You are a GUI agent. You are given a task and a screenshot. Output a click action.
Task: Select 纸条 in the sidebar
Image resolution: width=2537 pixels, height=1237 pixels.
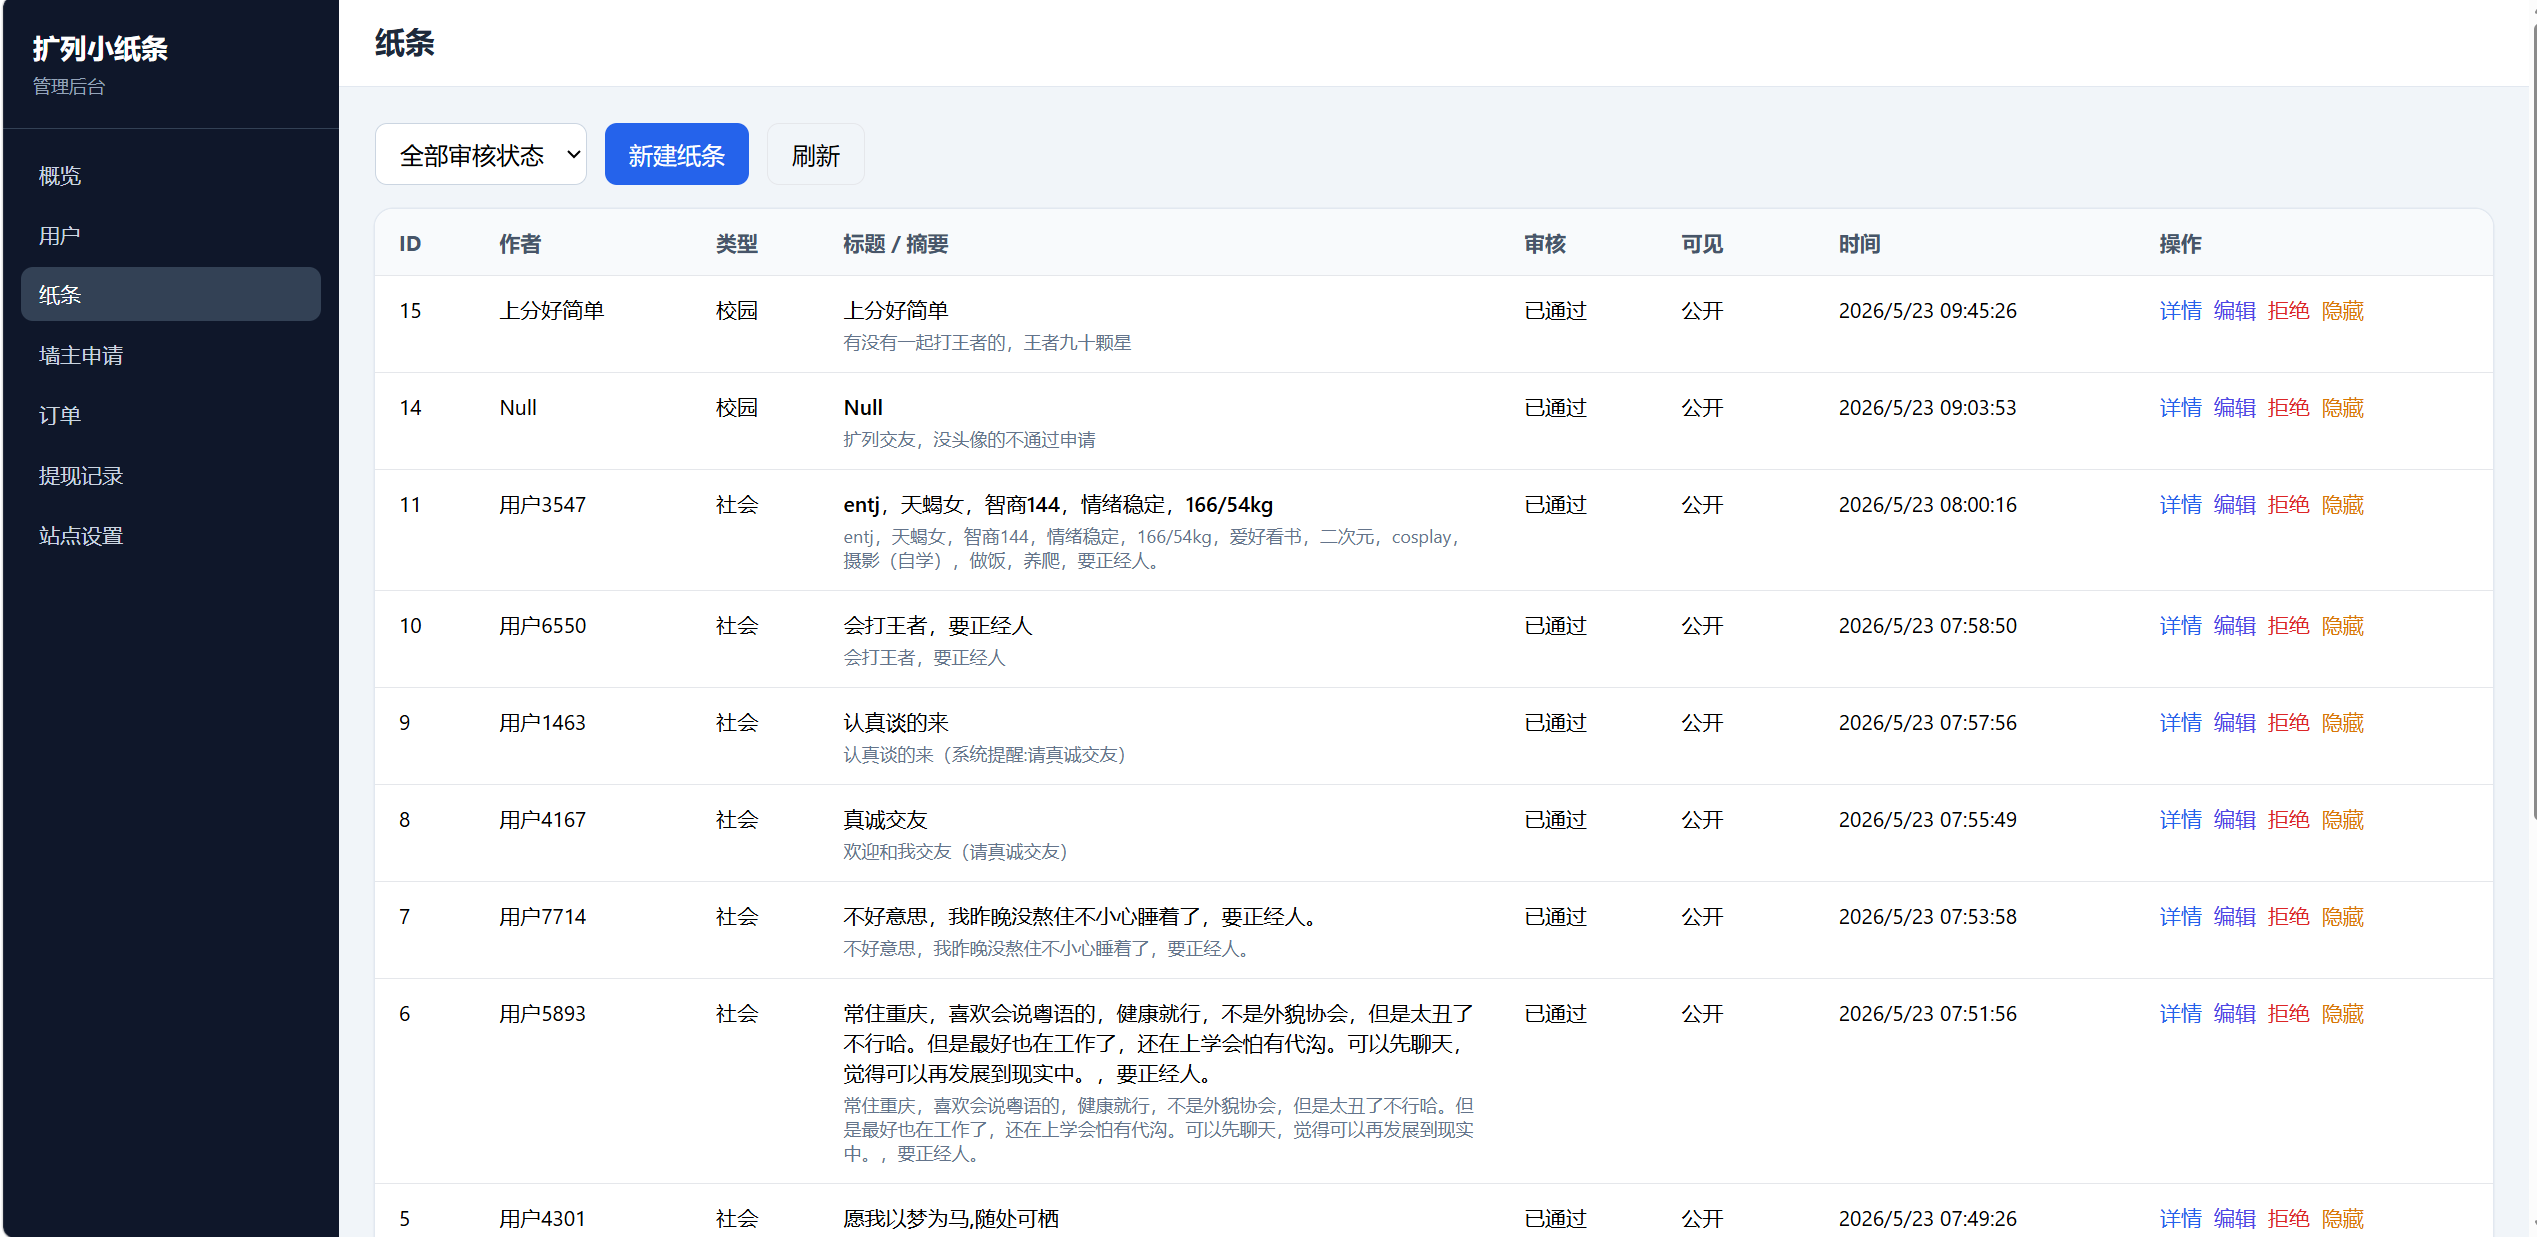[x=170, y=295]
